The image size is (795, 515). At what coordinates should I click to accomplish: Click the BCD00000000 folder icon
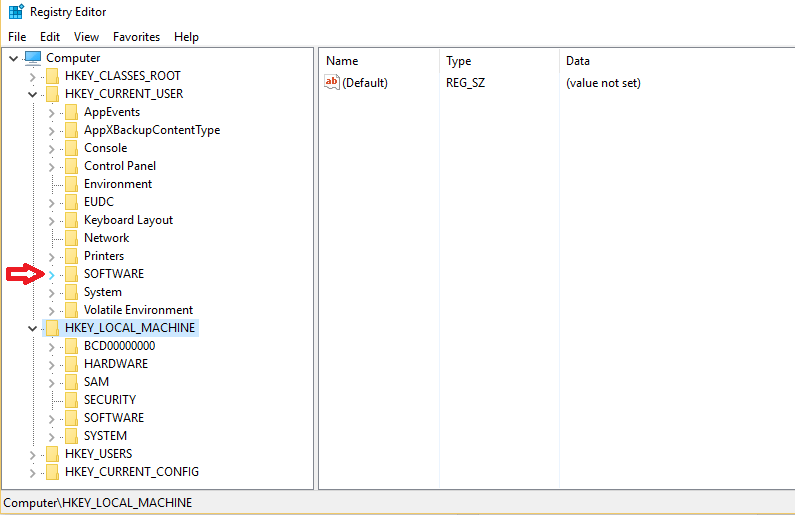point(71,346)
